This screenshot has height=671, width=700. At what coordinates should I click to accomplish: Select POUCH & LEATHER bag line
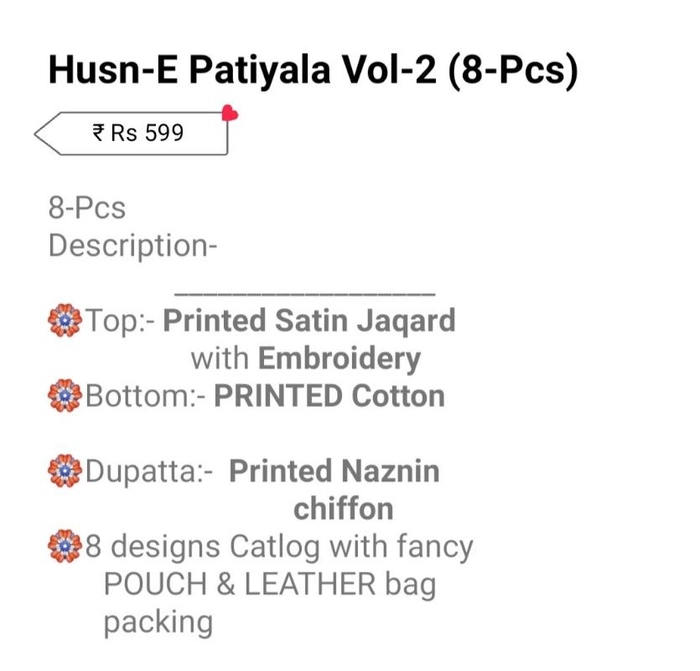point(270,584)
